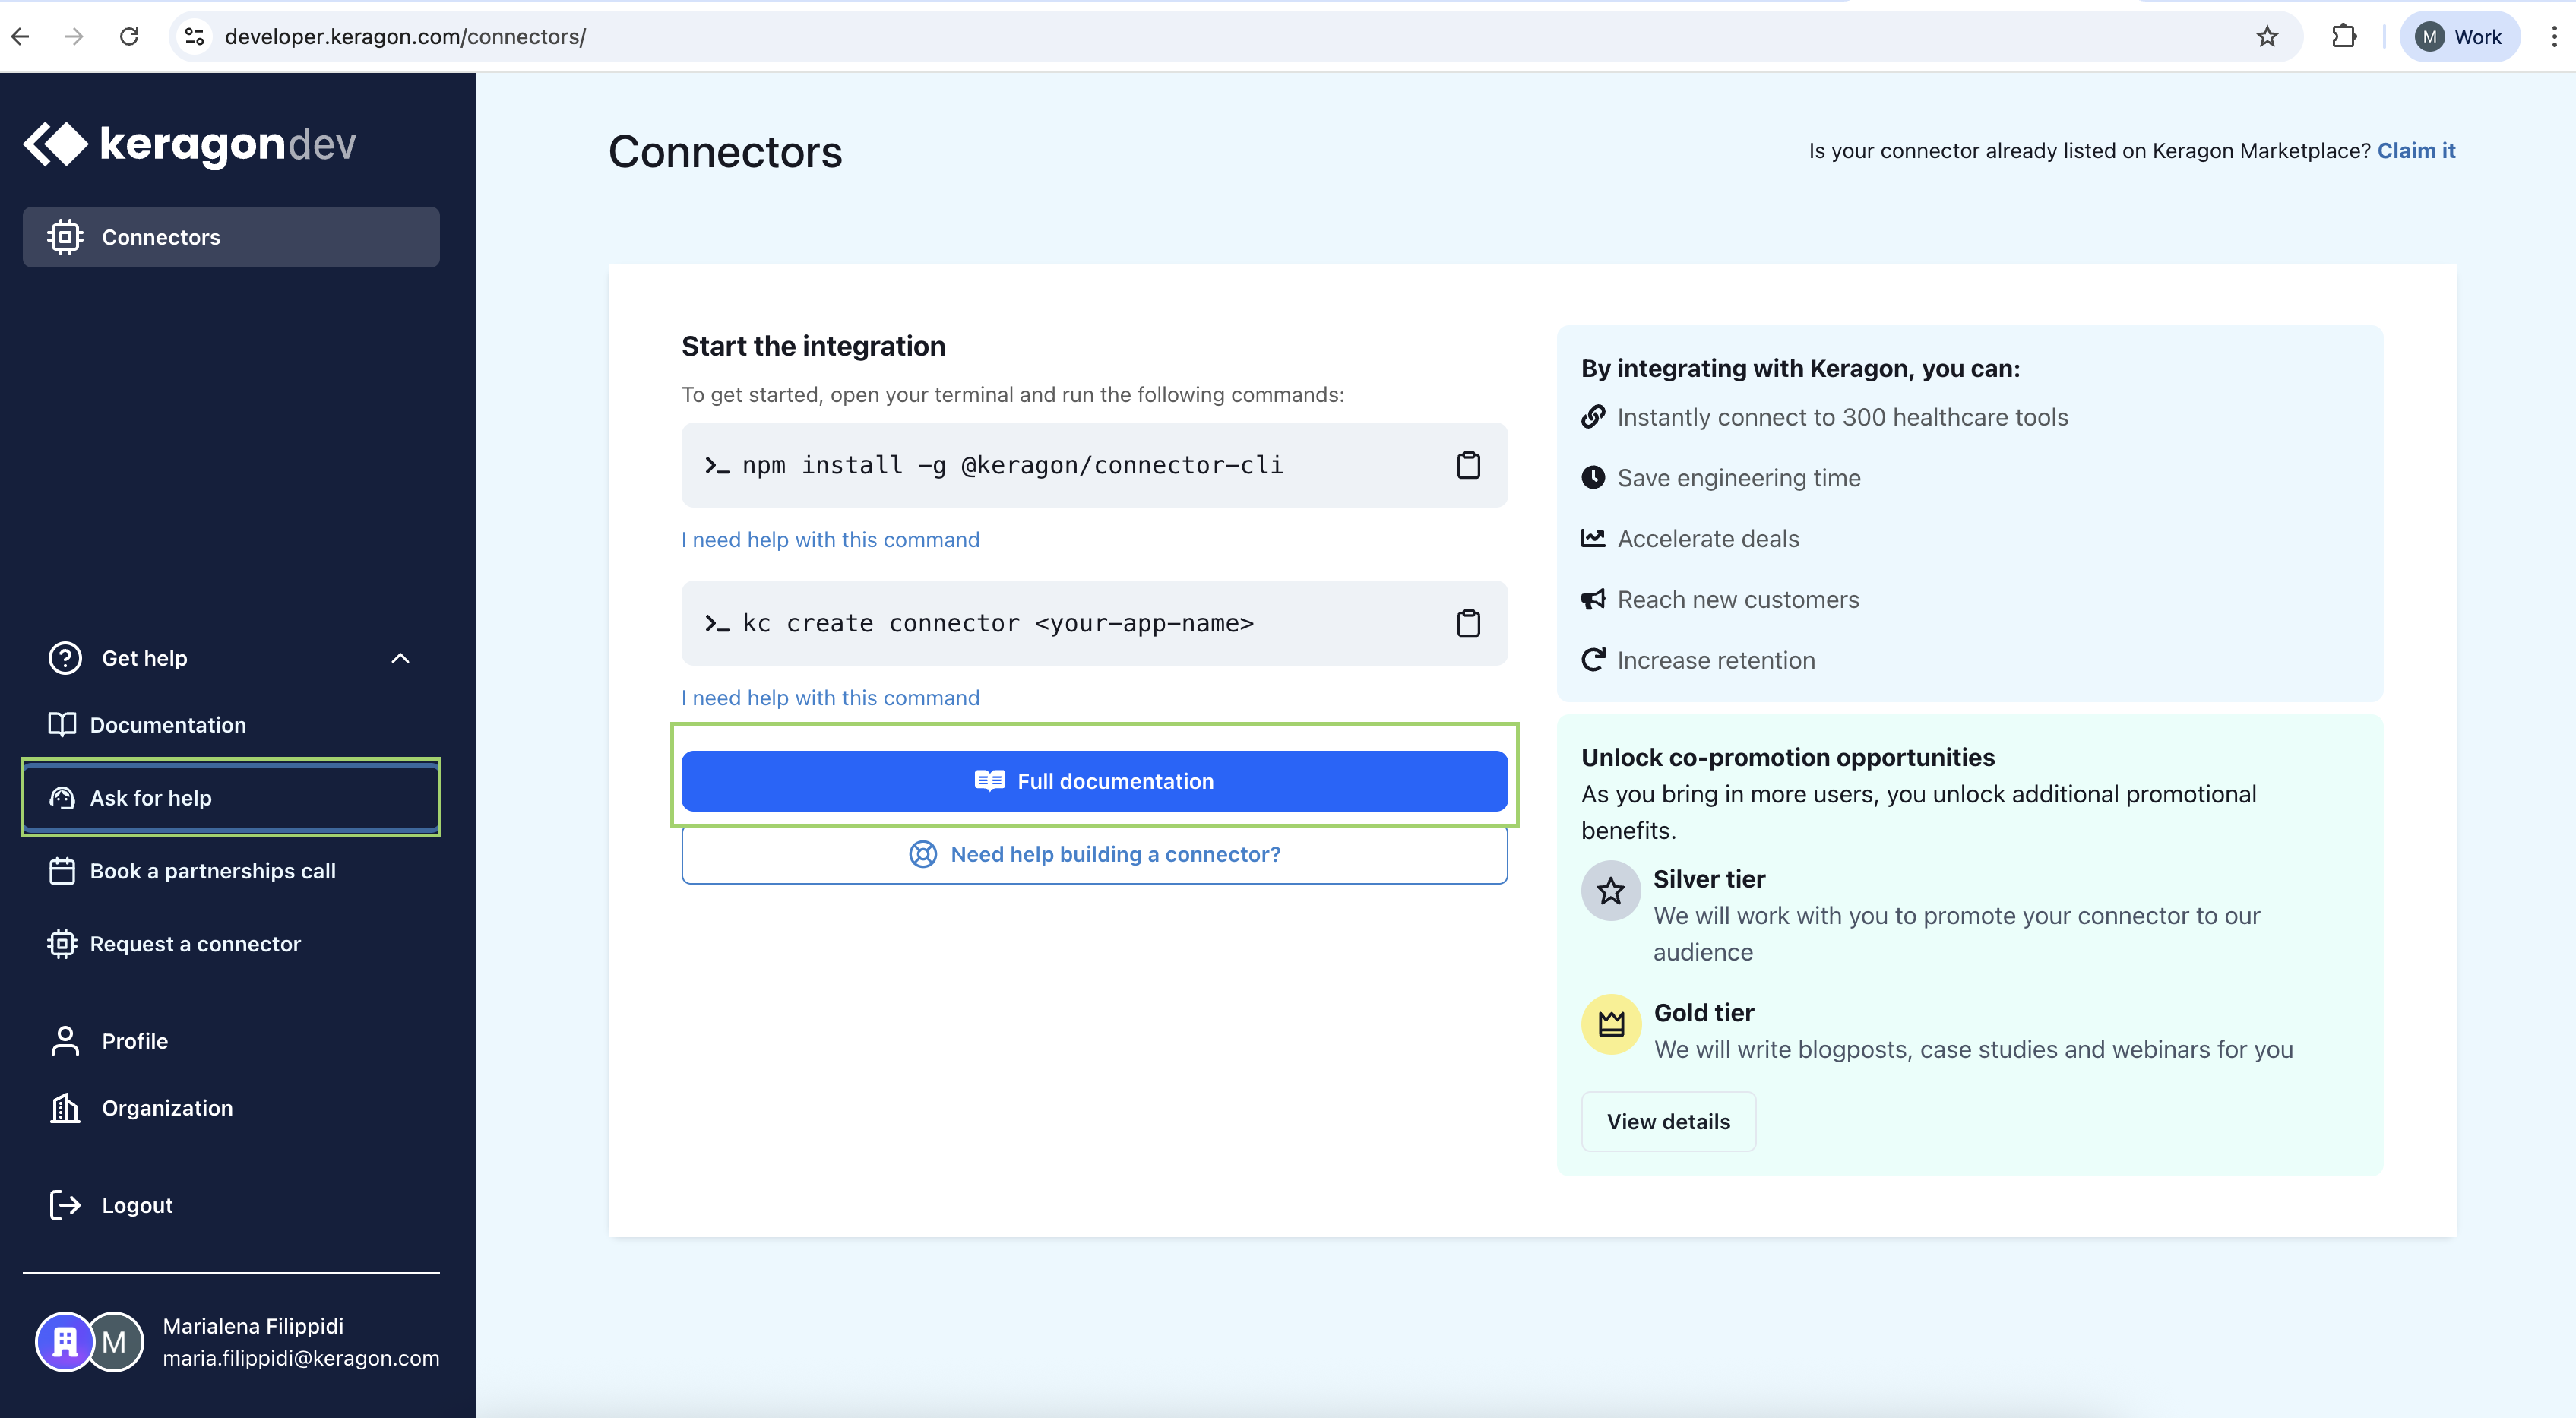The image size is (2576, 1418).
Task: Click the Organization building icon
Action: pyautogui.click(x=65, y=1108)
